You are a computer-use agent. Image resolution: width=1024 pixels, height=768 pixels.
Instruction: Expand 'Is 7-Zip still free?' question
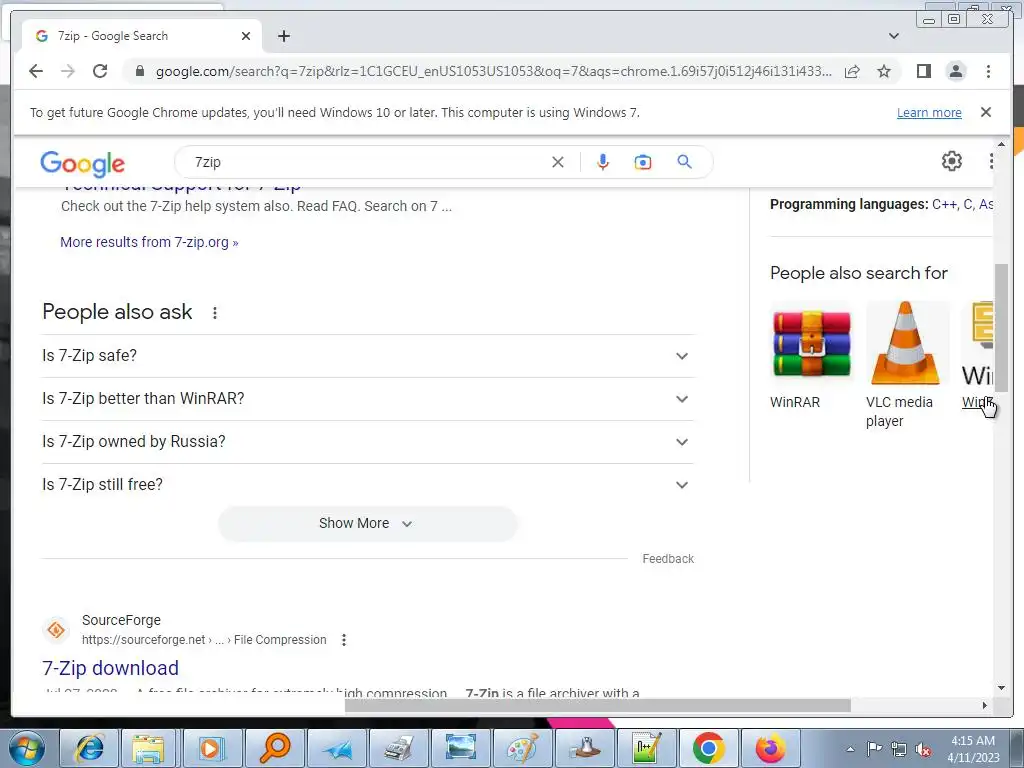point(367,485)
